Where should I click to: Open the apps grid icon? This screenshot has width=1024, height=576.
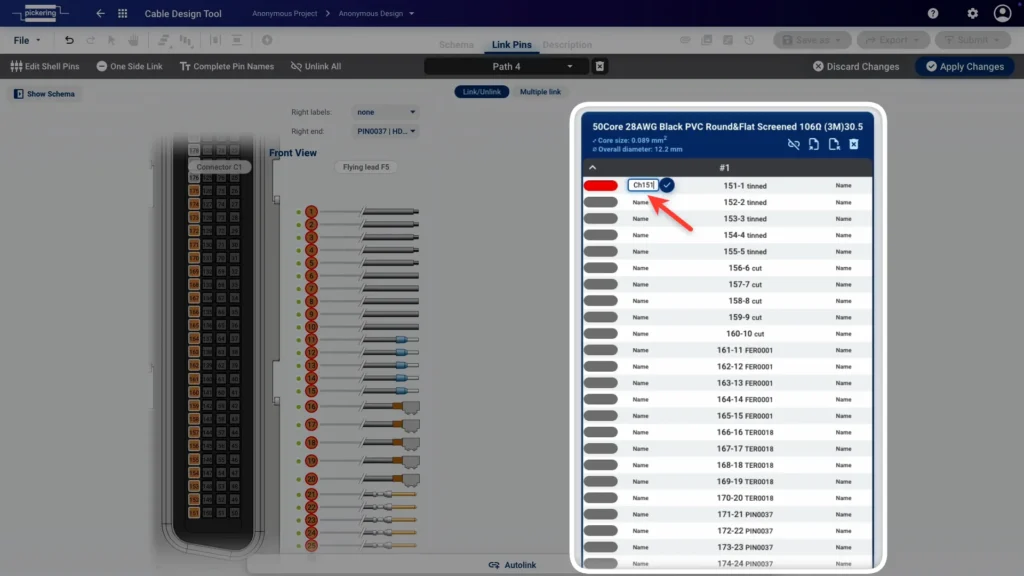[x=122, y=13]
